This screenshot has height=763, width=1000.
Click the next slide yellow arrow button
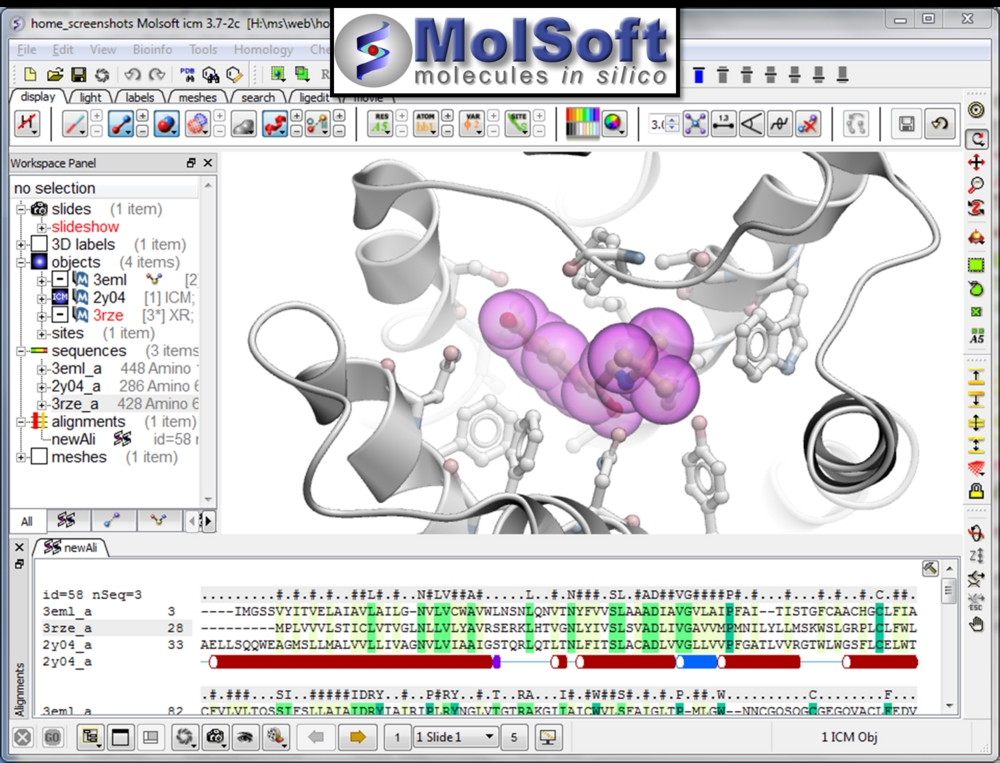click(x=355, y=737)
